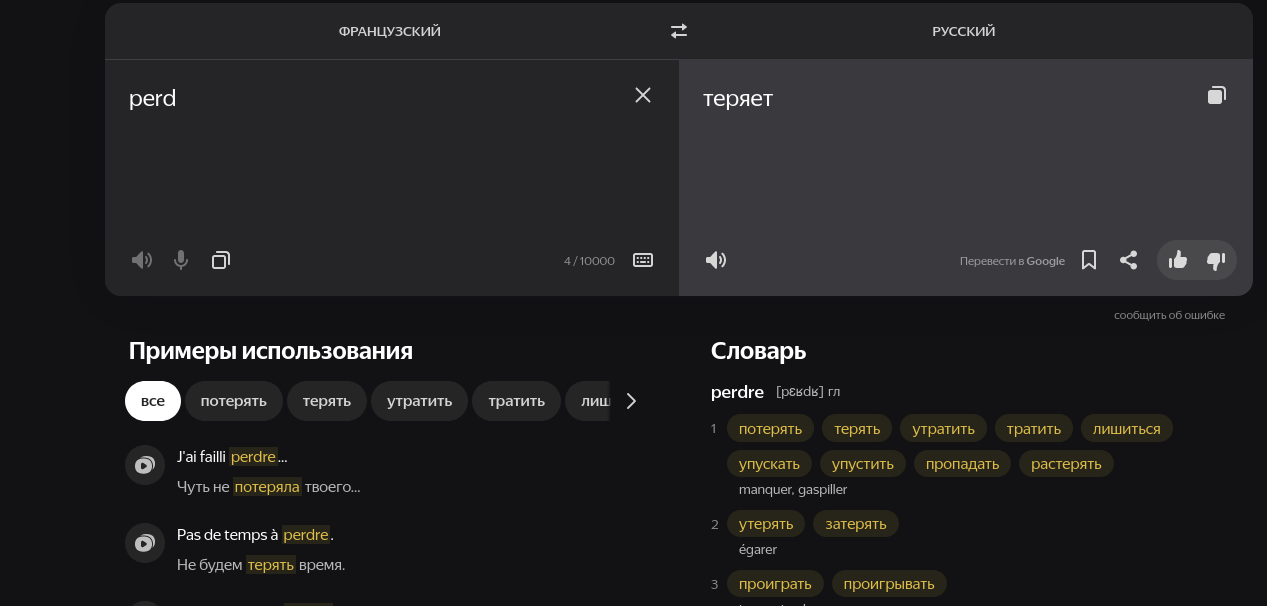
Task: Swap the French and Russian languages
Action: (679, 31)
